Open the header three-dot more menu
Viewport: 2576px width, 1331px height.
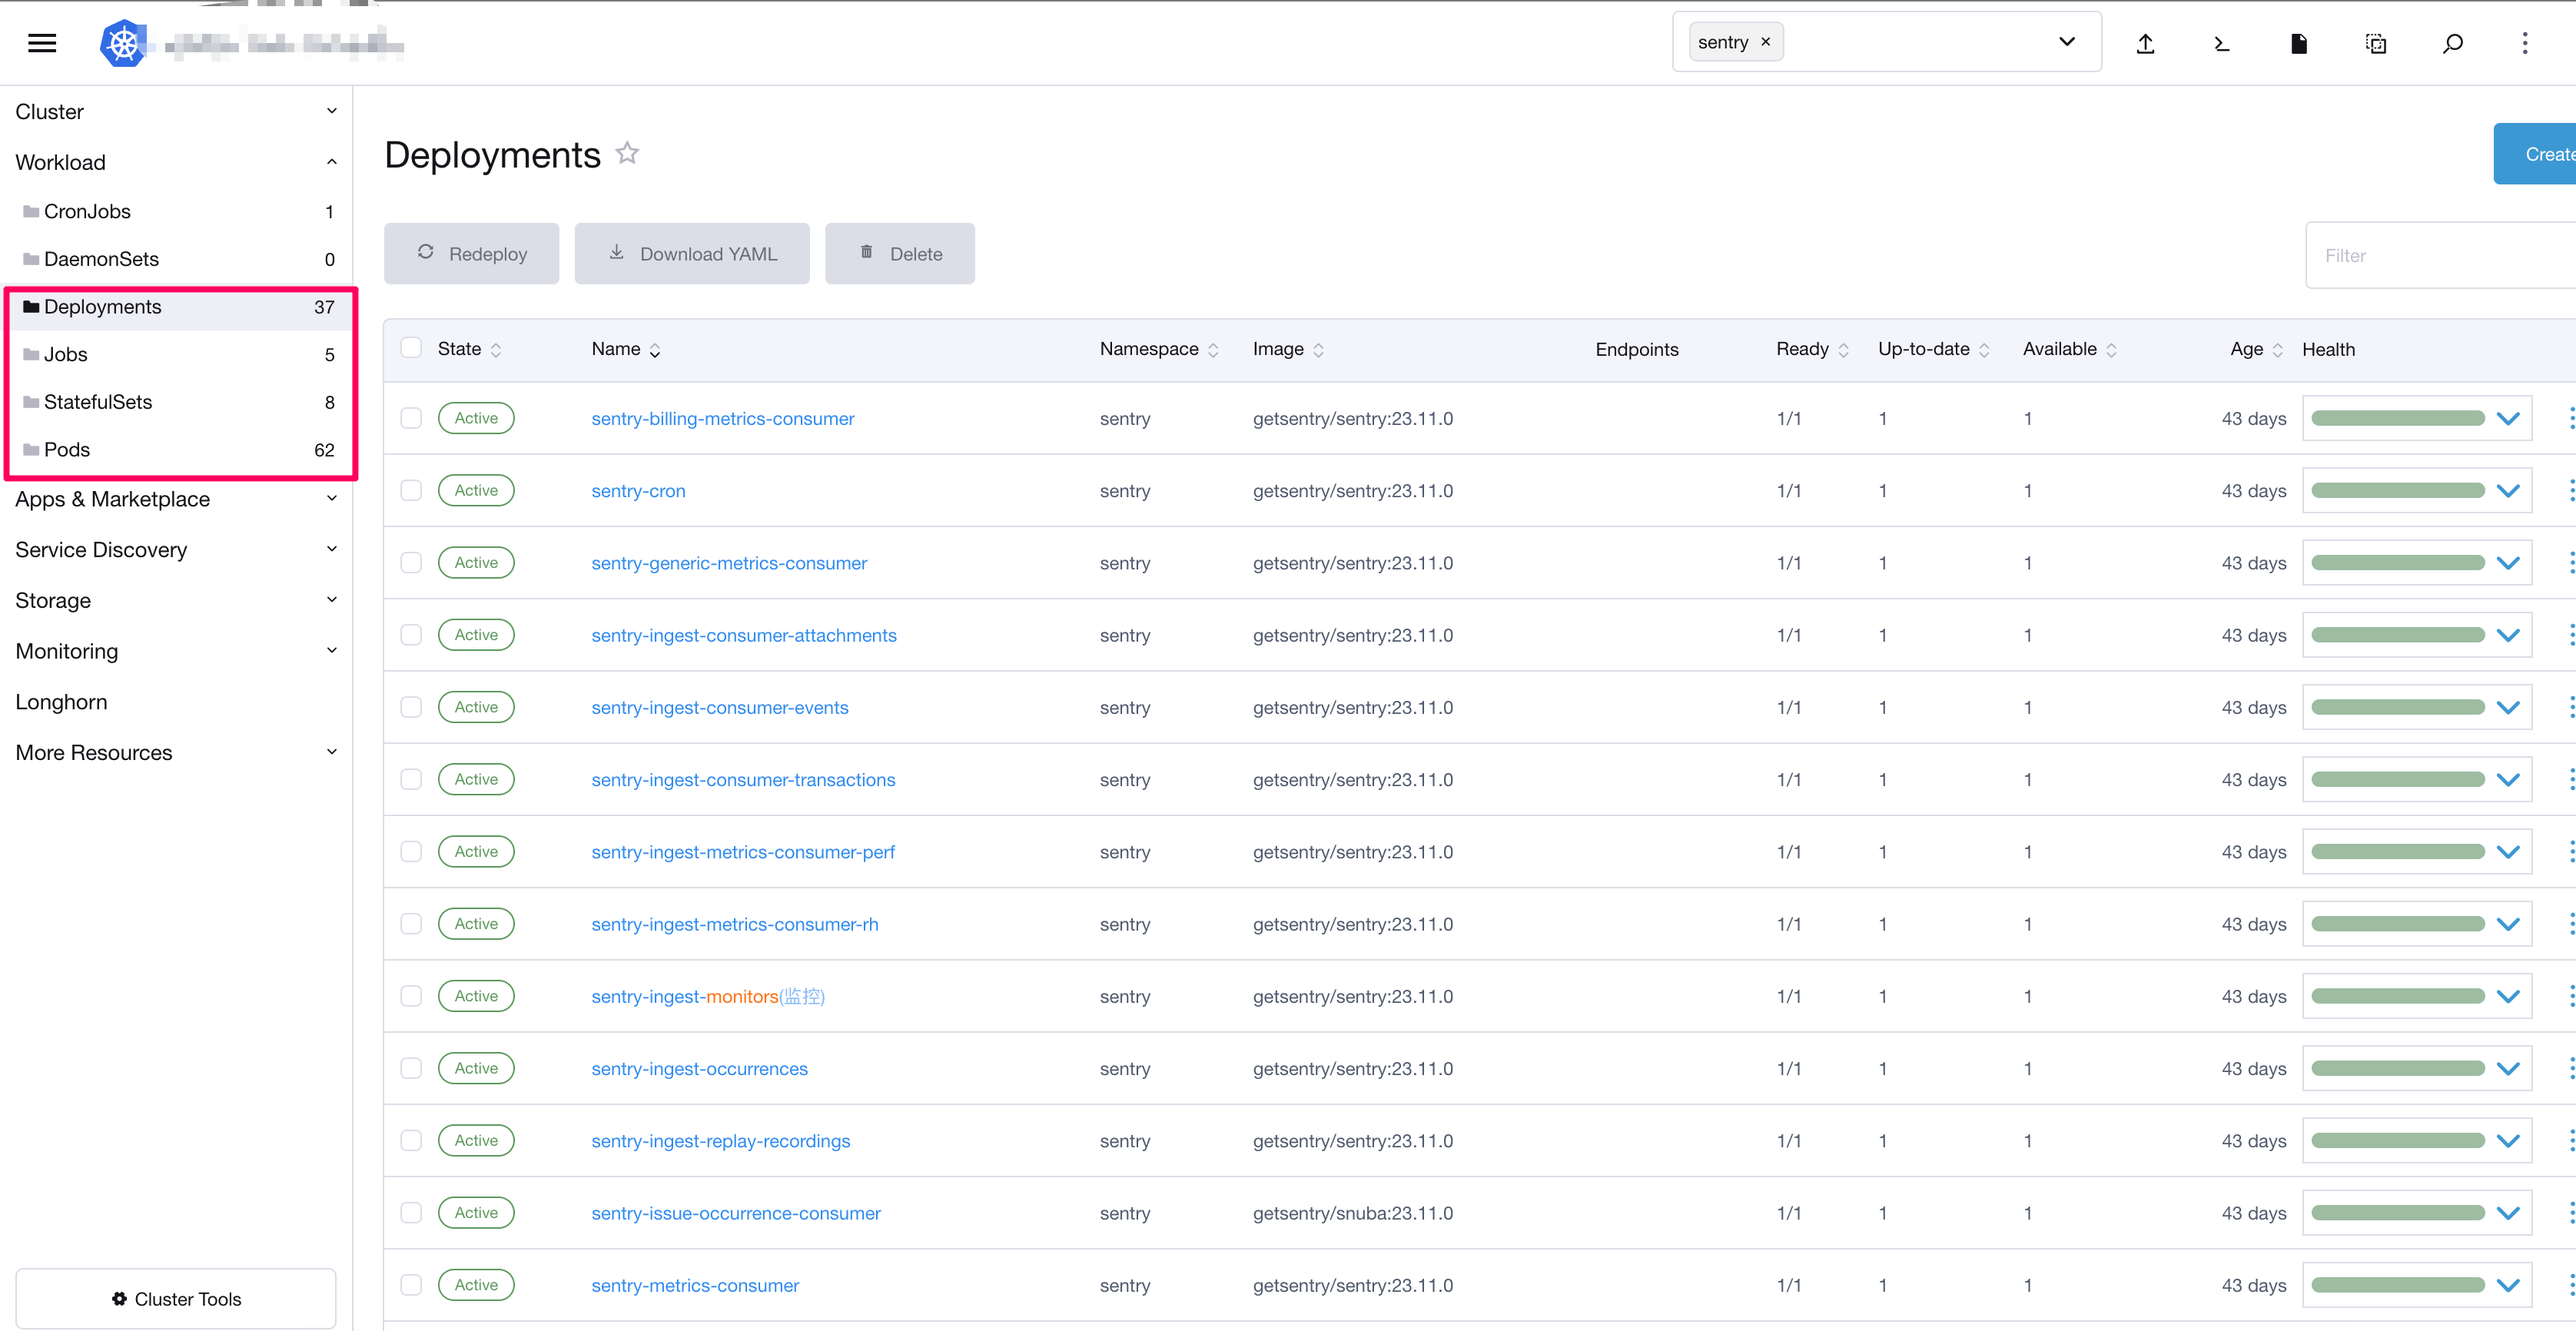pos(2525,43)
